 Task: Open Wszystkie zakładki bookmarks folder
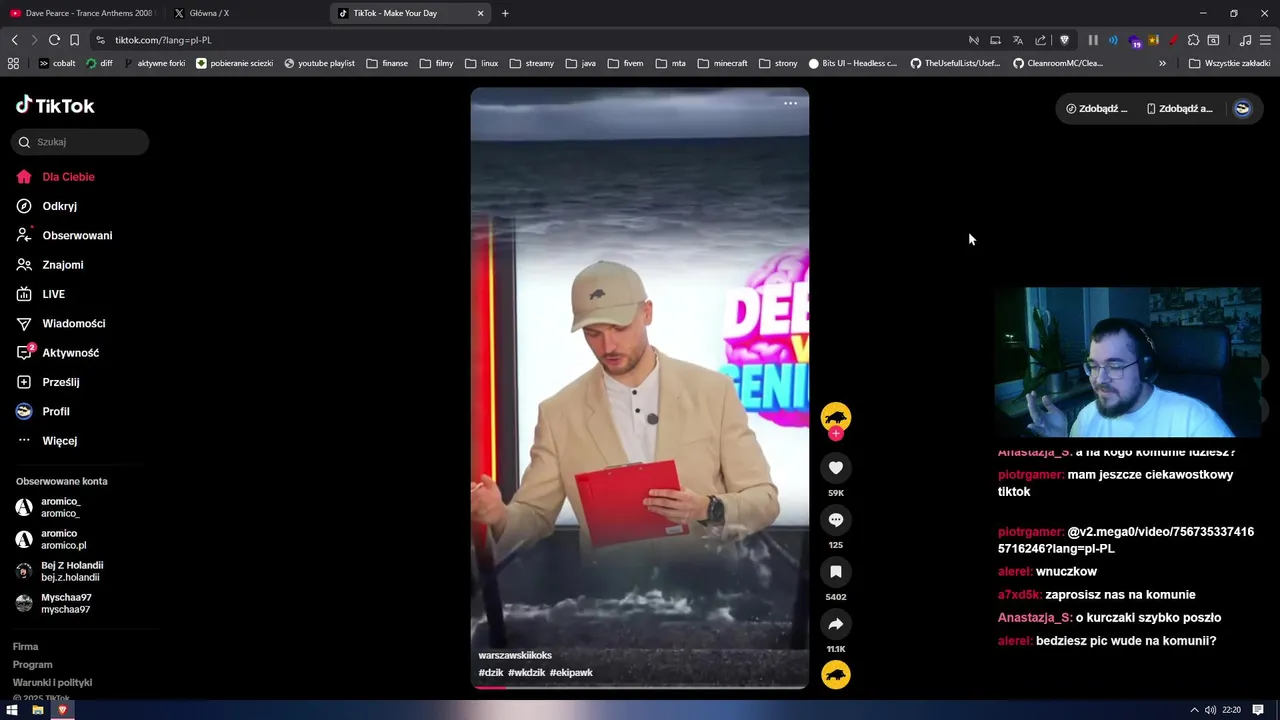coord(1229,63)
